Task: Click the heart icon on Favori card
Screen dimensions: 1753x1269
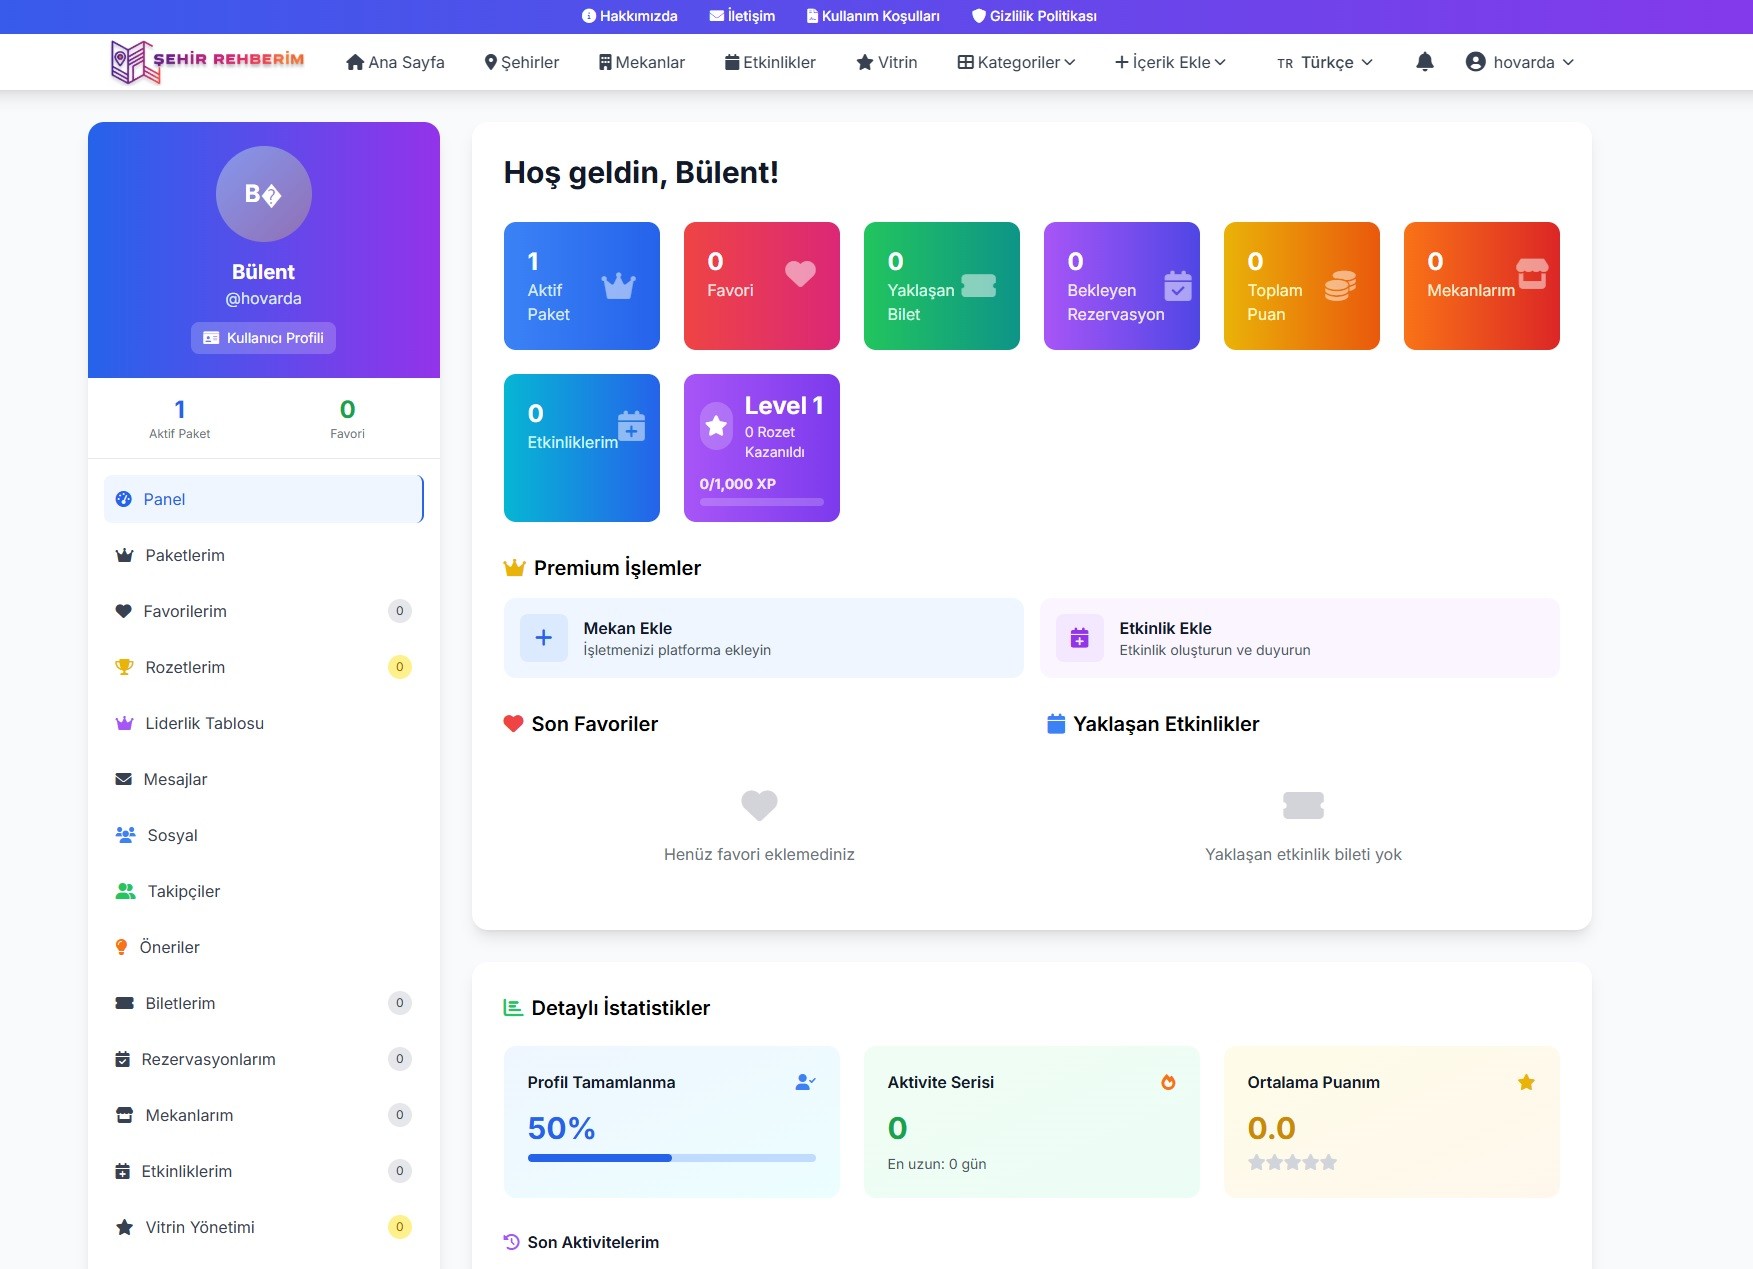Action: point(800,274)
